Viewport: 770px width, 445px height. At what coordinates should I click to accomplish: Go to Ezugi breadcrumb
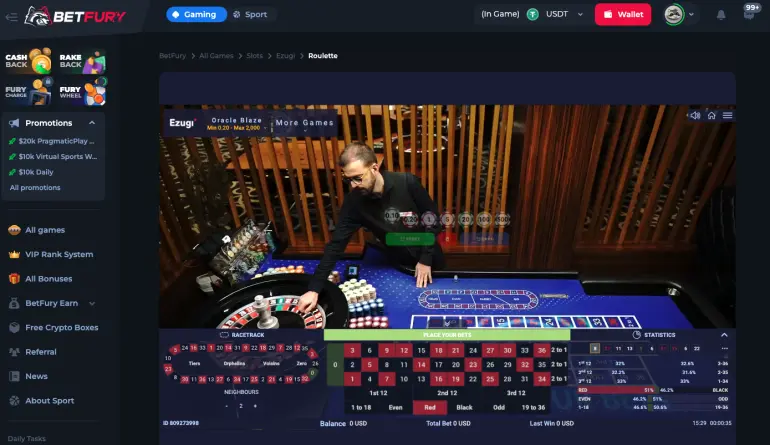pos(285,56)
